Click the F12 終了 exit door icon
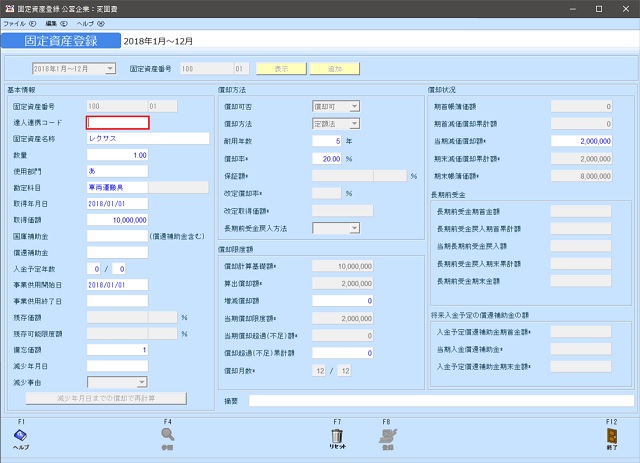The height and width of the screenshot is (463, 640). (611, 434)
